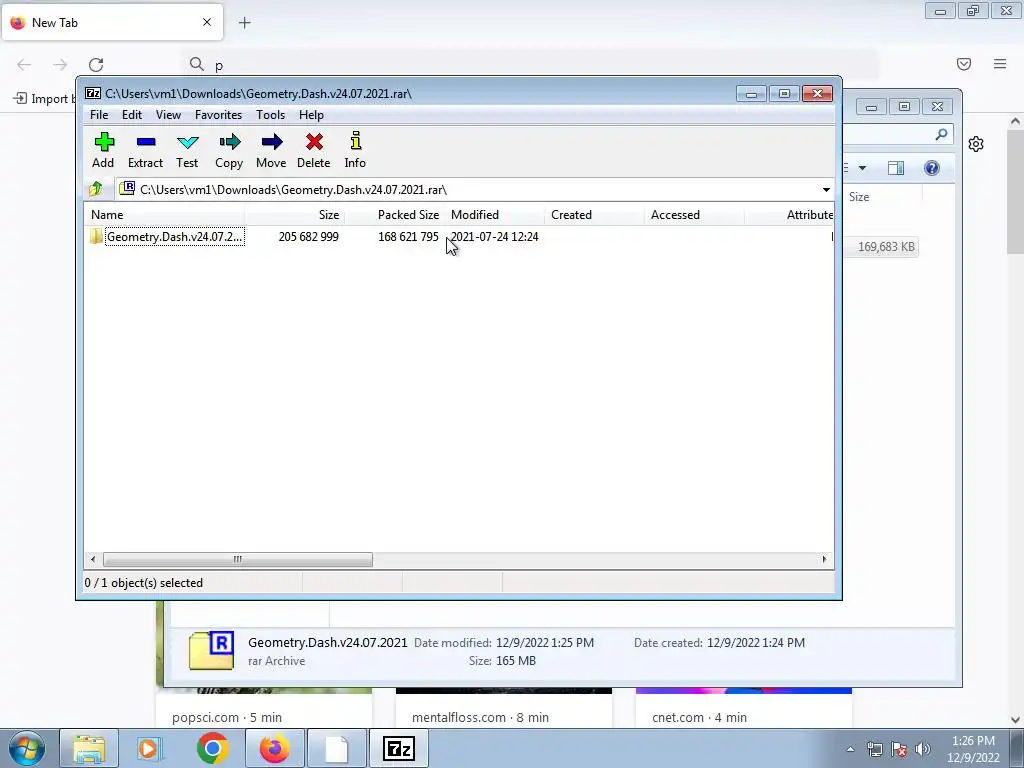Screen dimensions: 1024x768
Task: Sort by the Accessed column header
Action: point(694,215)
